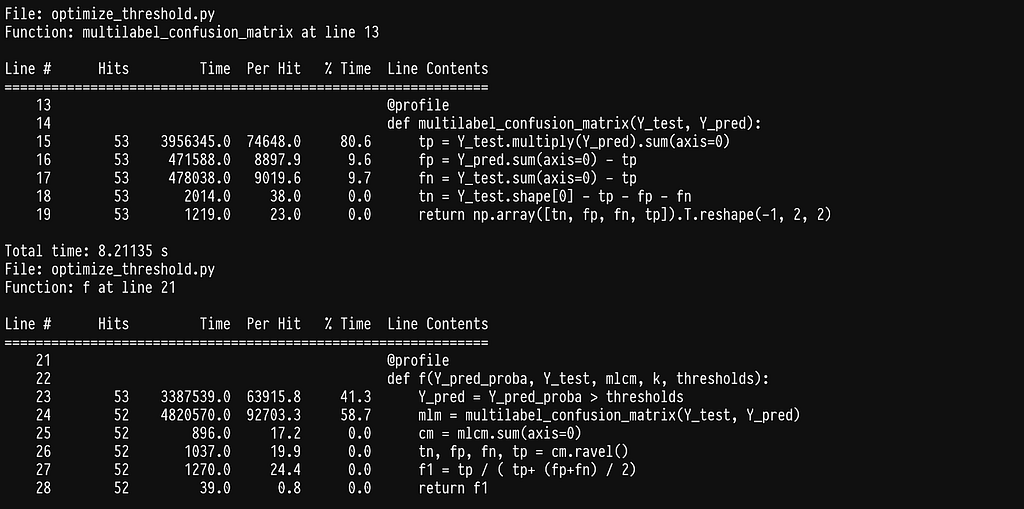Click 'Function: multilabel_confusion_matrix at line 13' header
Viewport: 1024px width, 509px height.
click(192, 32)
